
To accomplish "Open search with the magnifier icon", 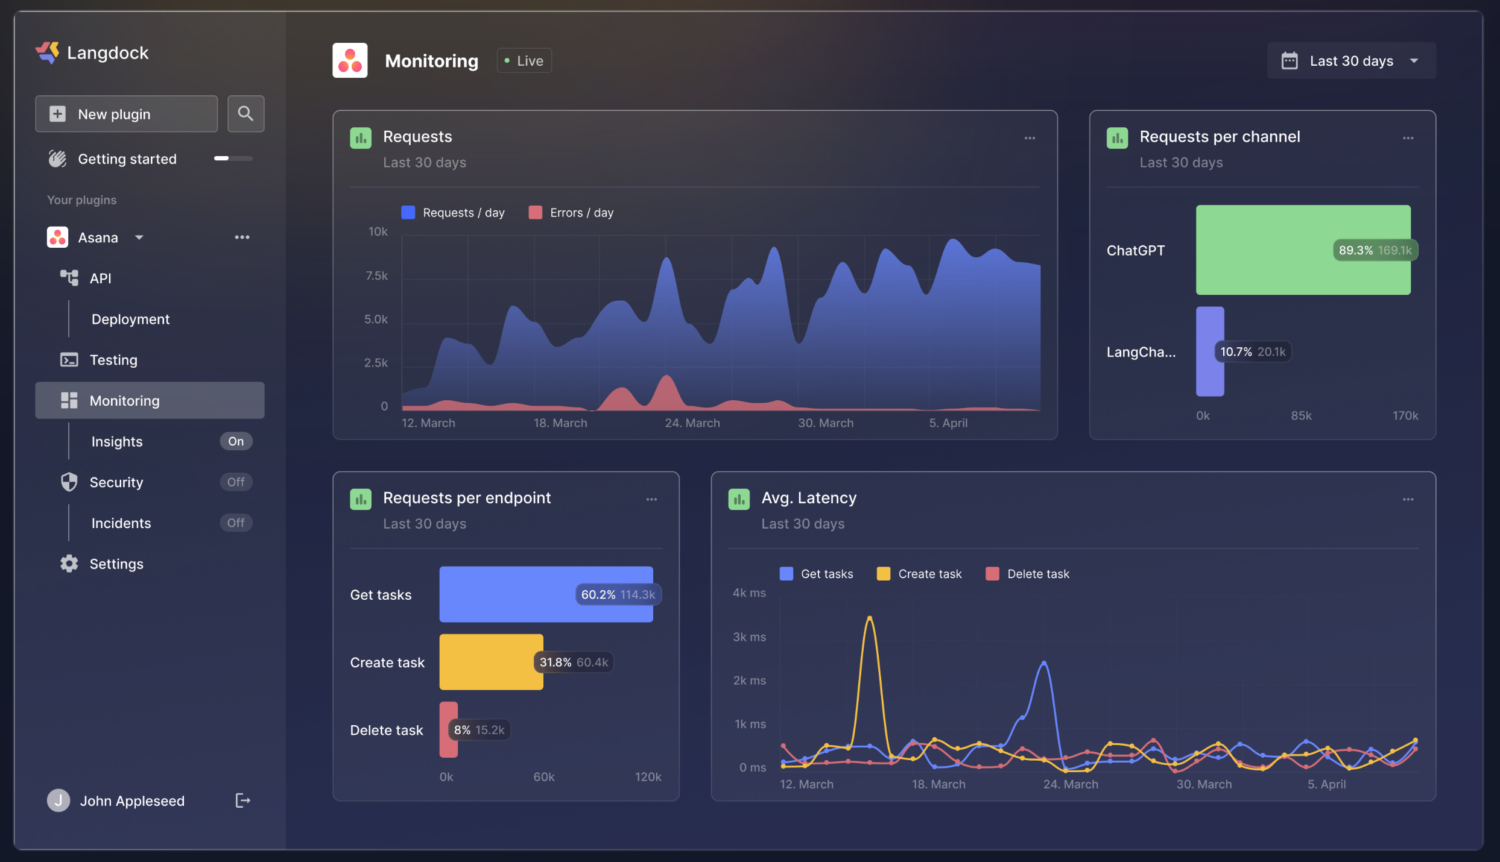I will pyautogui.click(x=245, y=114).
